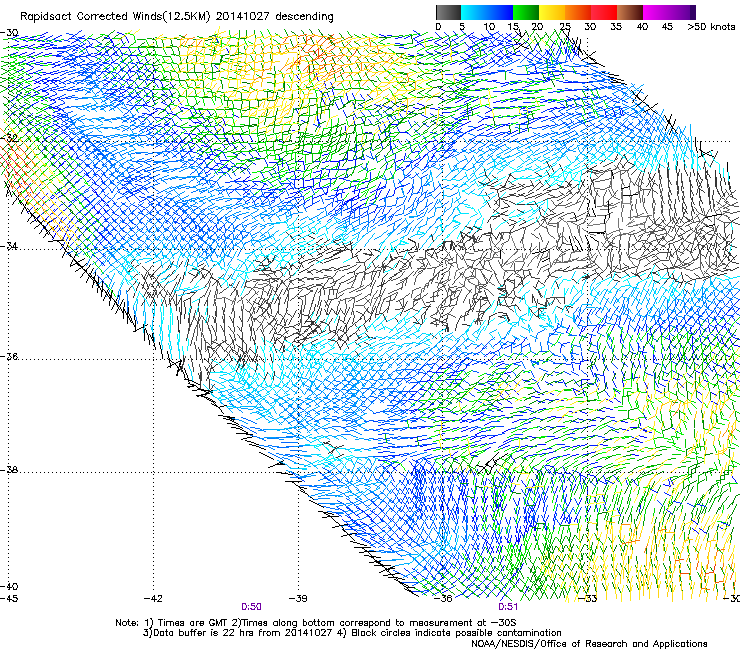Click the green 15-20 knots legend swatch
The image size is (740, 650).
526,12
